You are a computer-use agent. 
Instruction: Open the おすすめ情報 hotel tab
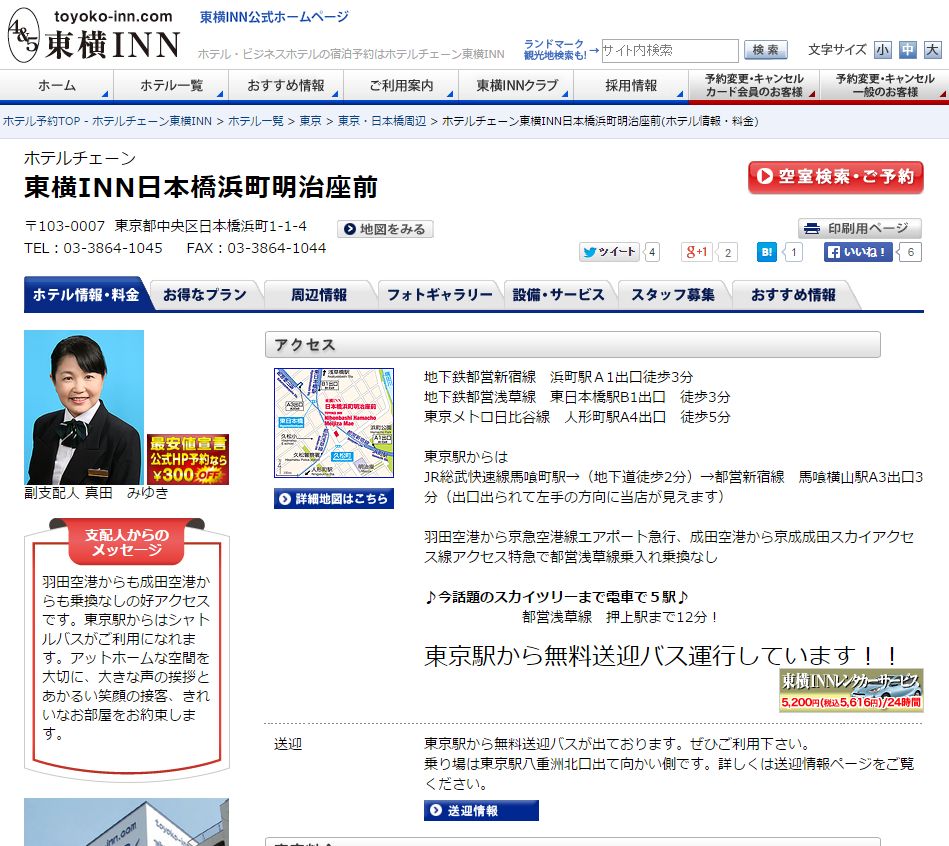pyautogui.click(x=793, y=295)
